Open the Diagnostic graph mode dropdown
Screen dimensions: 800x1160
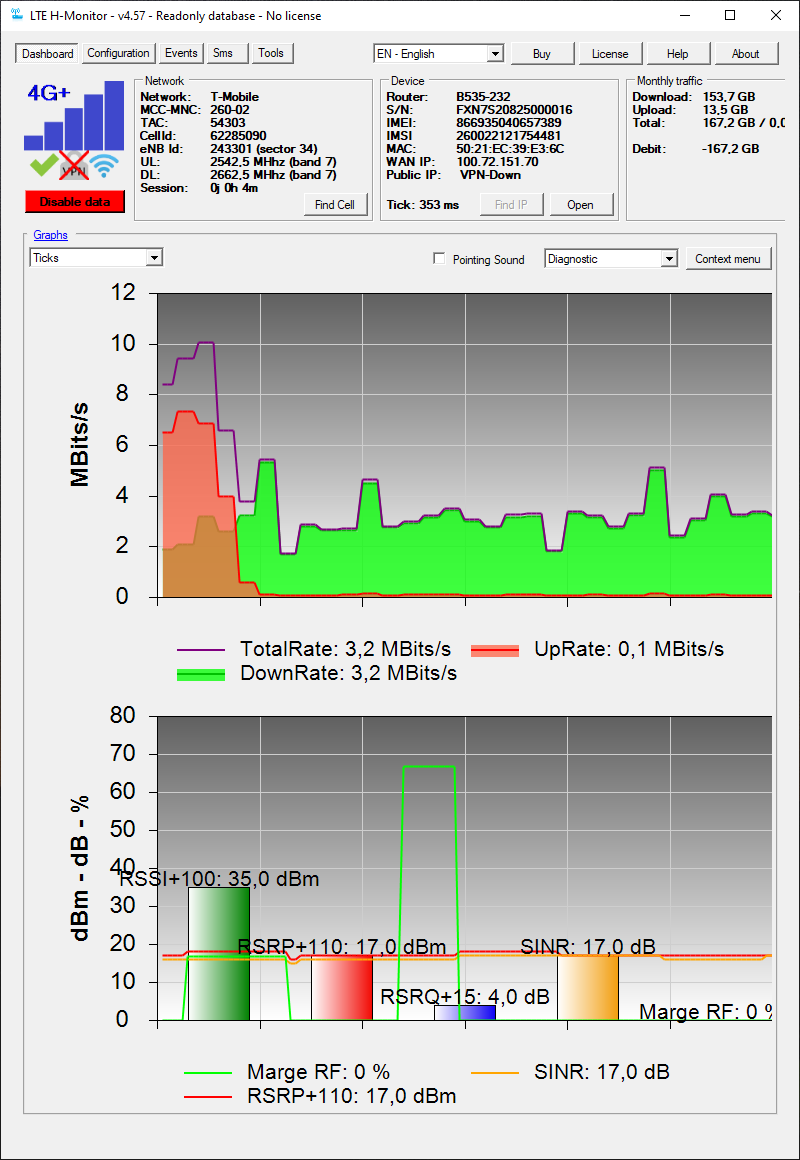coord(611,259)
